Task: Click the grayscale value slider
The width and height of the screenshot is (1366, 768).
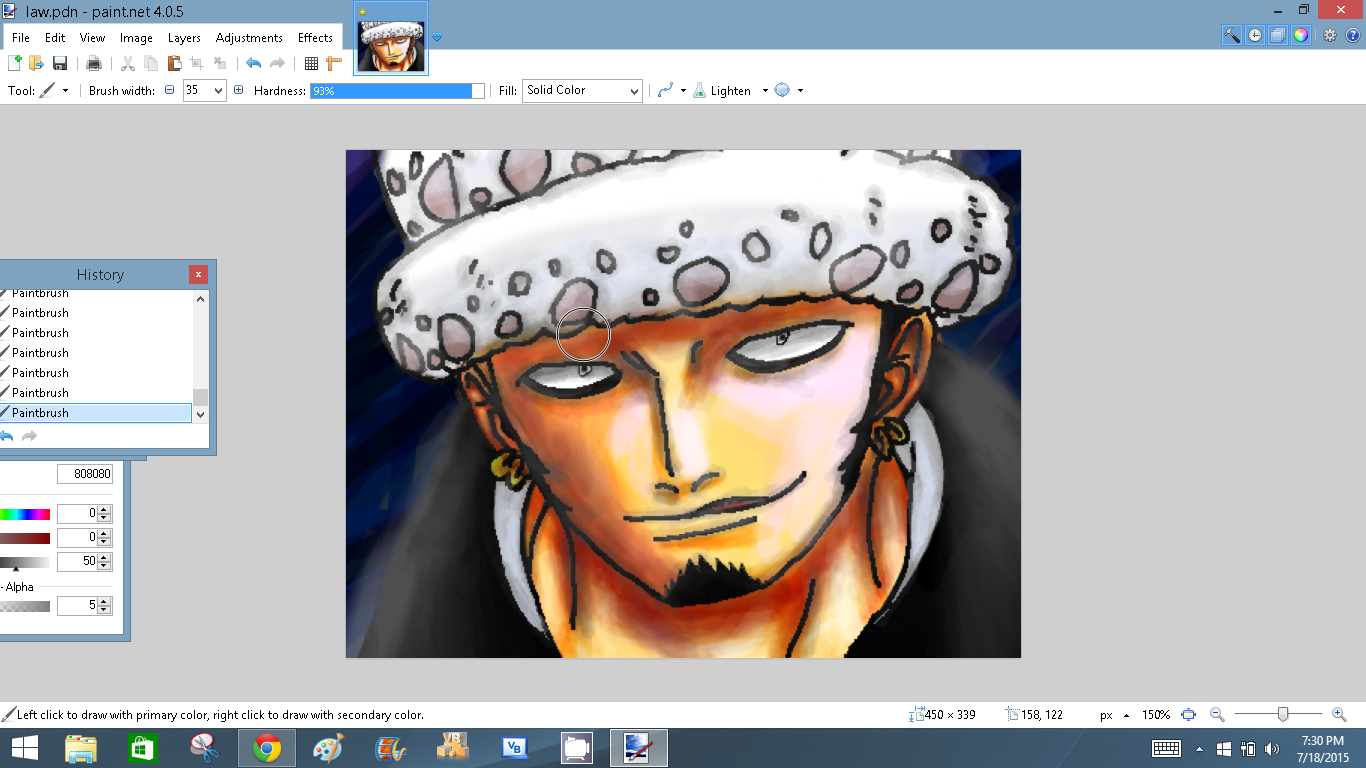Action: pos(25,562)
